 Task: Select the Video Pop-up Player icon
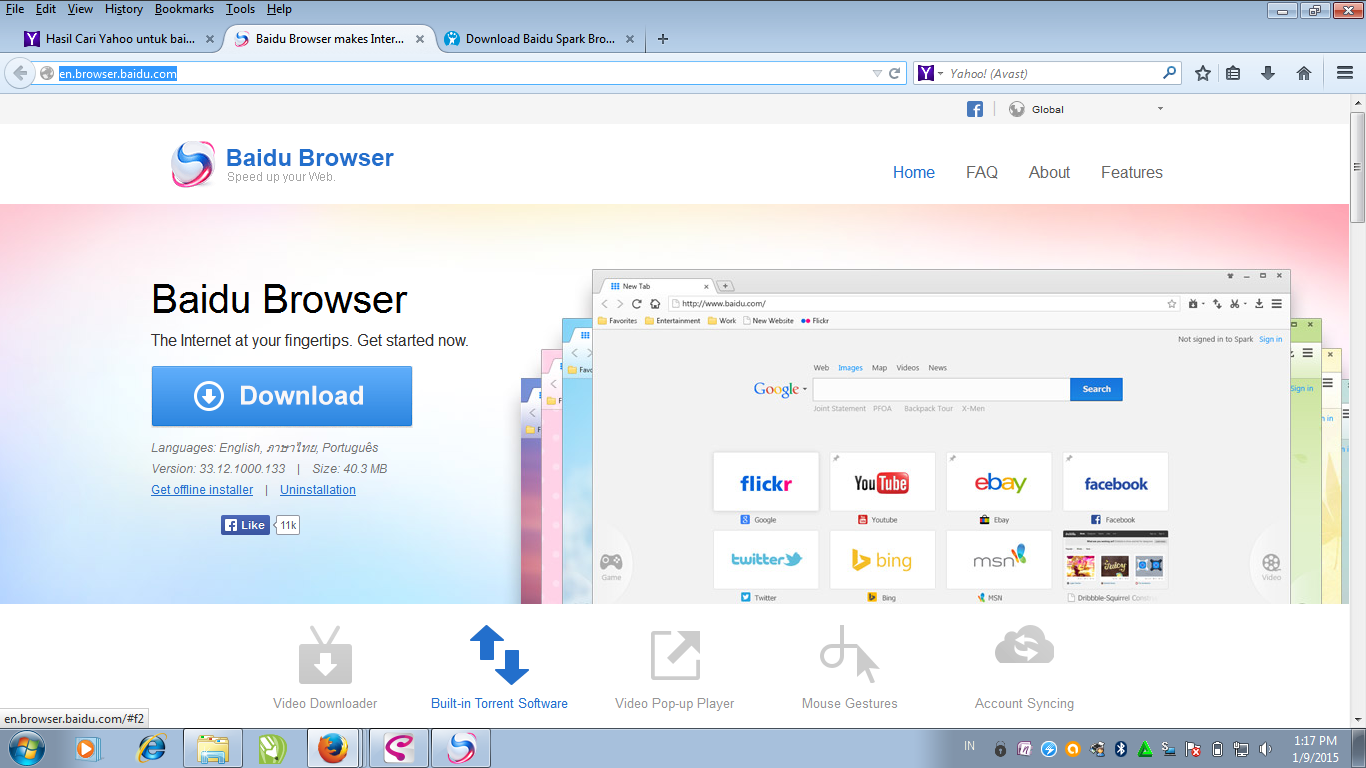point(675,655)
